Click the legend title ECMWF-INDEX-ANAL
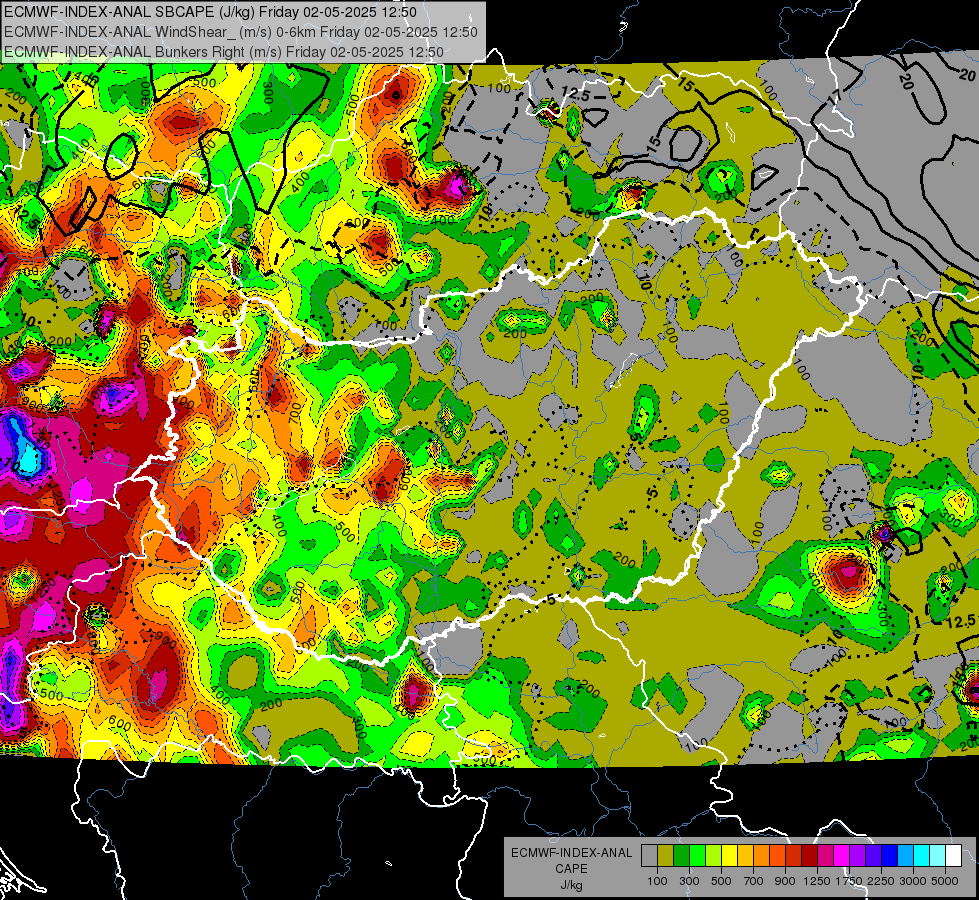Viewport: 979px width, 900px height. pyautogui.click(x=571, y=853)
